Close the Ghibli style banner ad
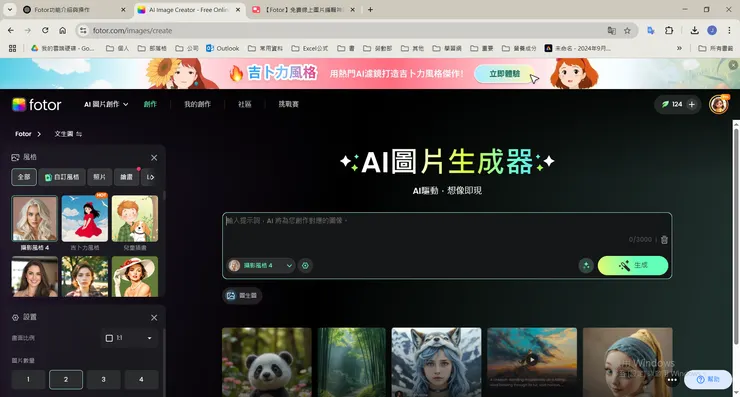This screenshot has height=397, width=740. click(x=733, y=65)
